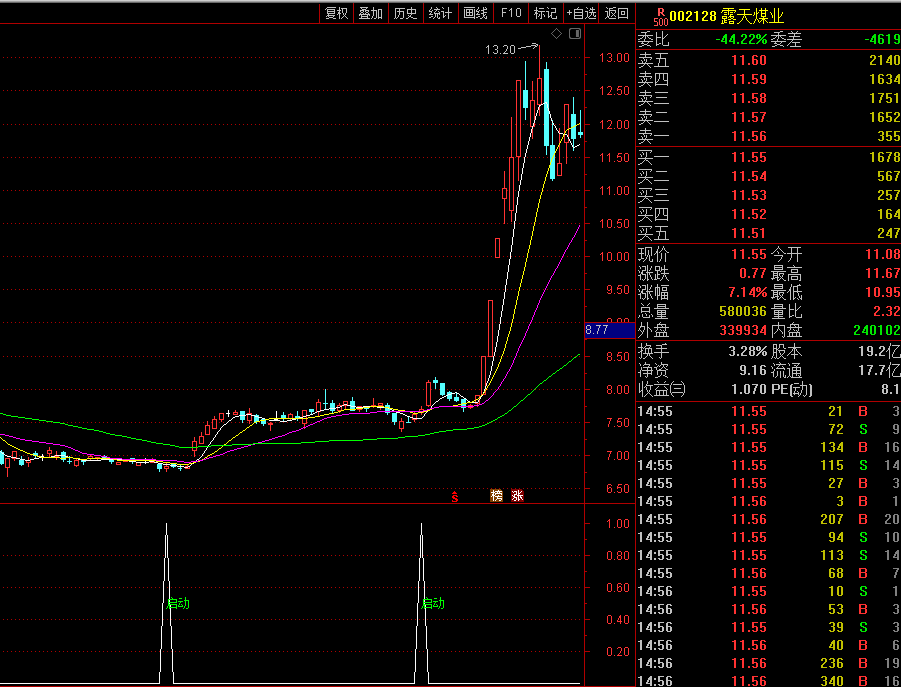The image size is (901, 687).
Task: Click 买五 price 11.51
Action: click(x=749, y=233)
